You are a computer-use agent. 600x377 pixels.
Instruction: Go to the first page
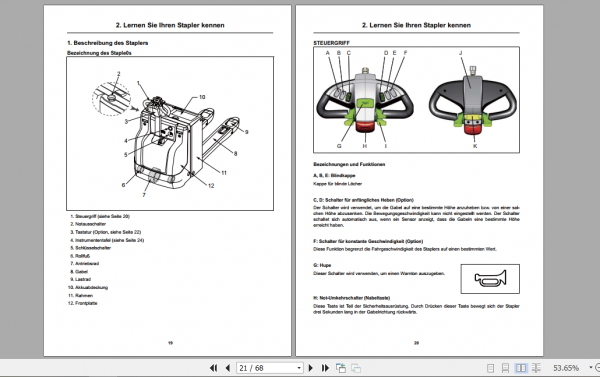tap(214, 368)
